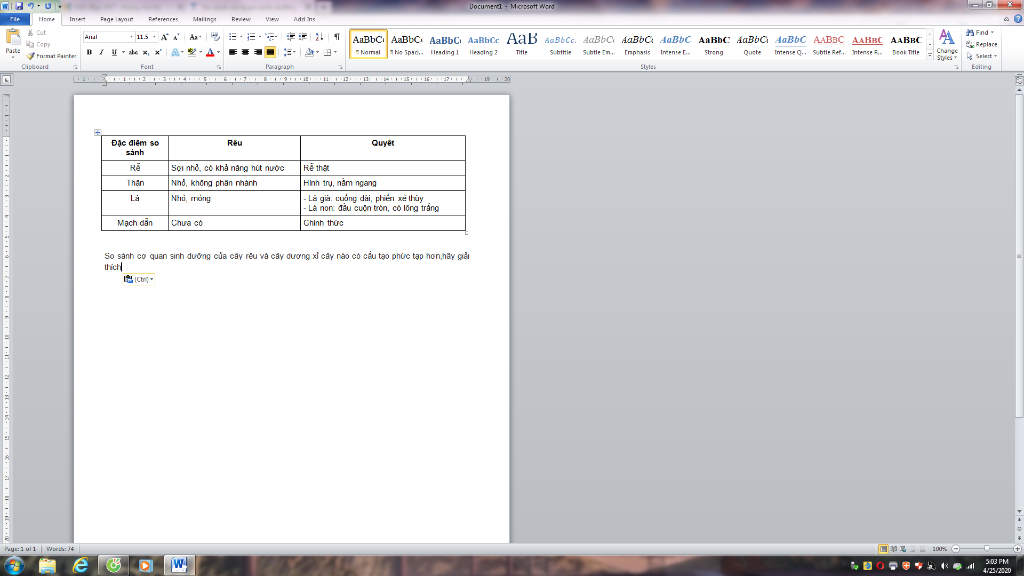Click the Copy button
Viewport: 1024px width, 576px height.
[x=39, y=44]
